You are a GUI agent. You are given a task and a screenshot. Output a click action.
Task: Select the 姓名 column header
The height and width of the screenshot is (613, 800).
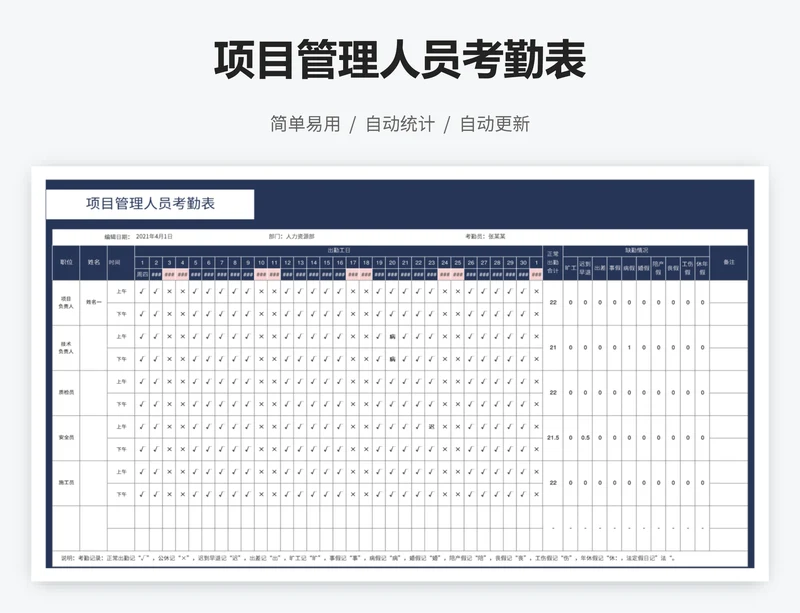click(93, 262)
